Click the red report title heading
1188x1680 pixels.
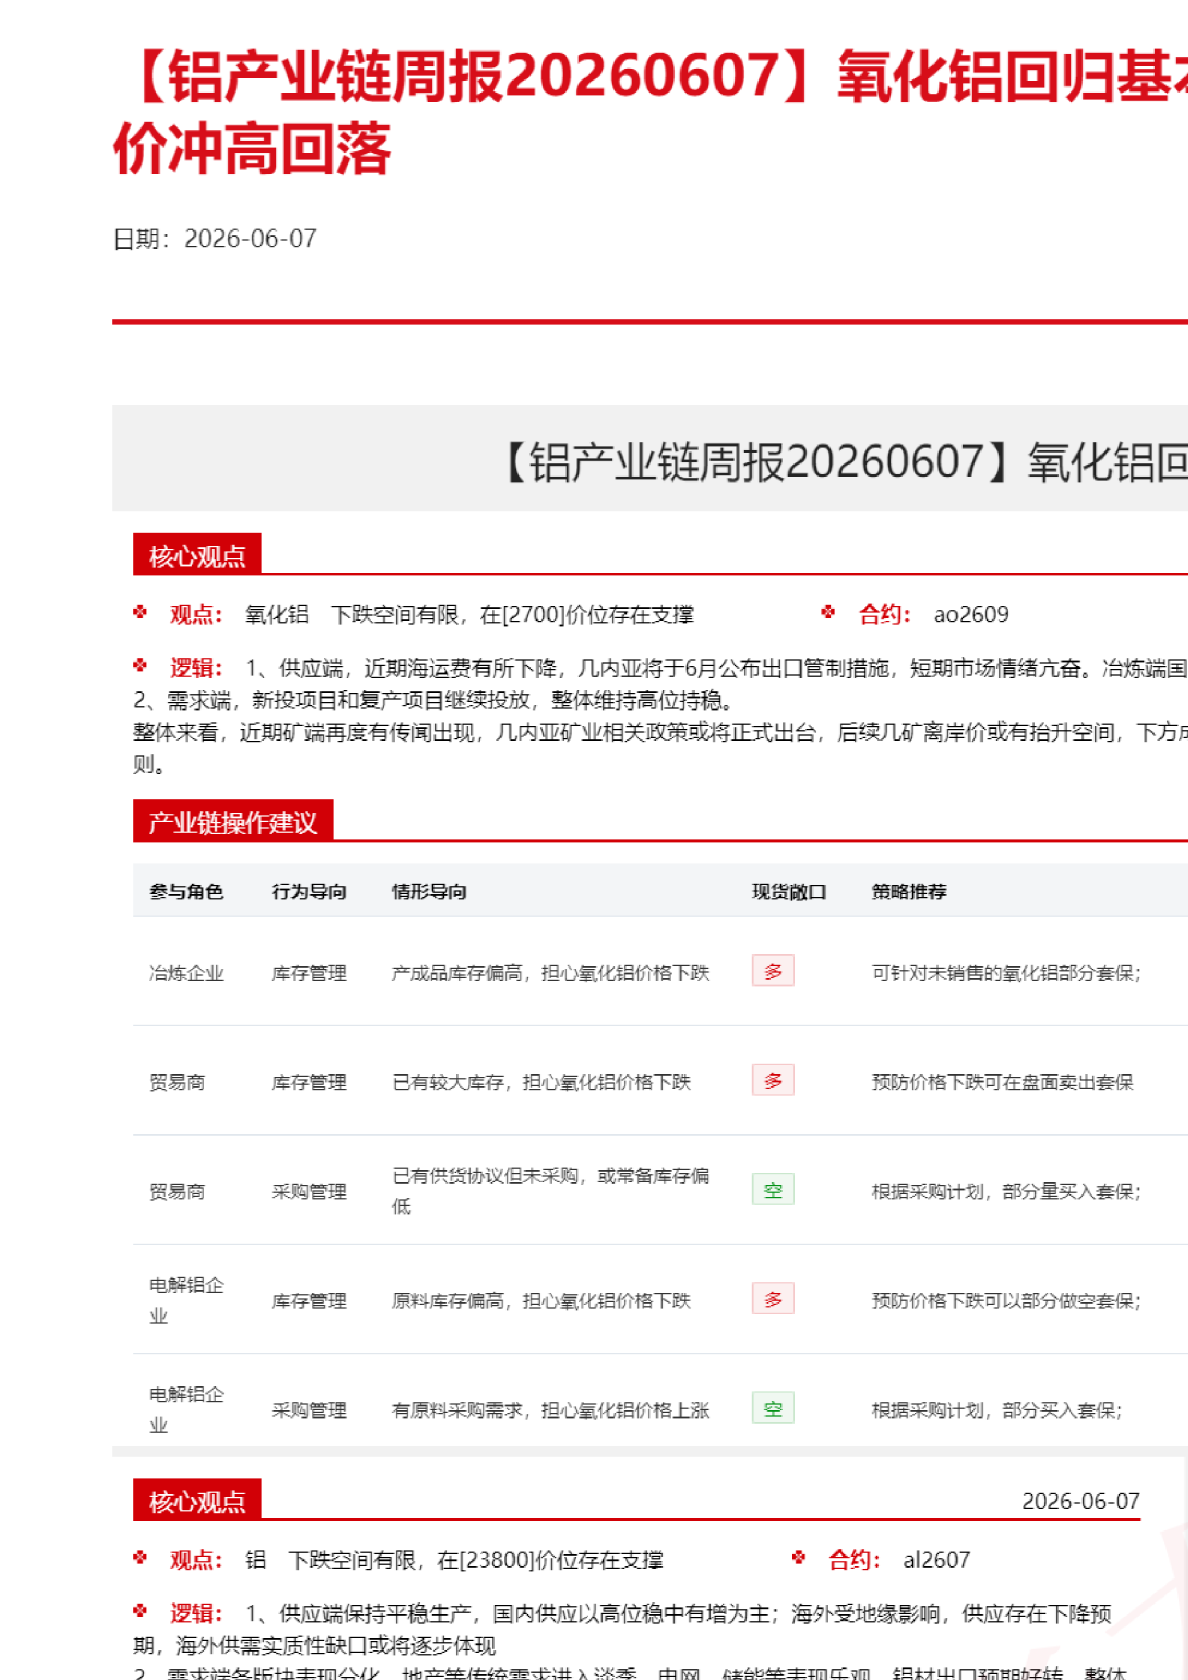click(650, 112)
